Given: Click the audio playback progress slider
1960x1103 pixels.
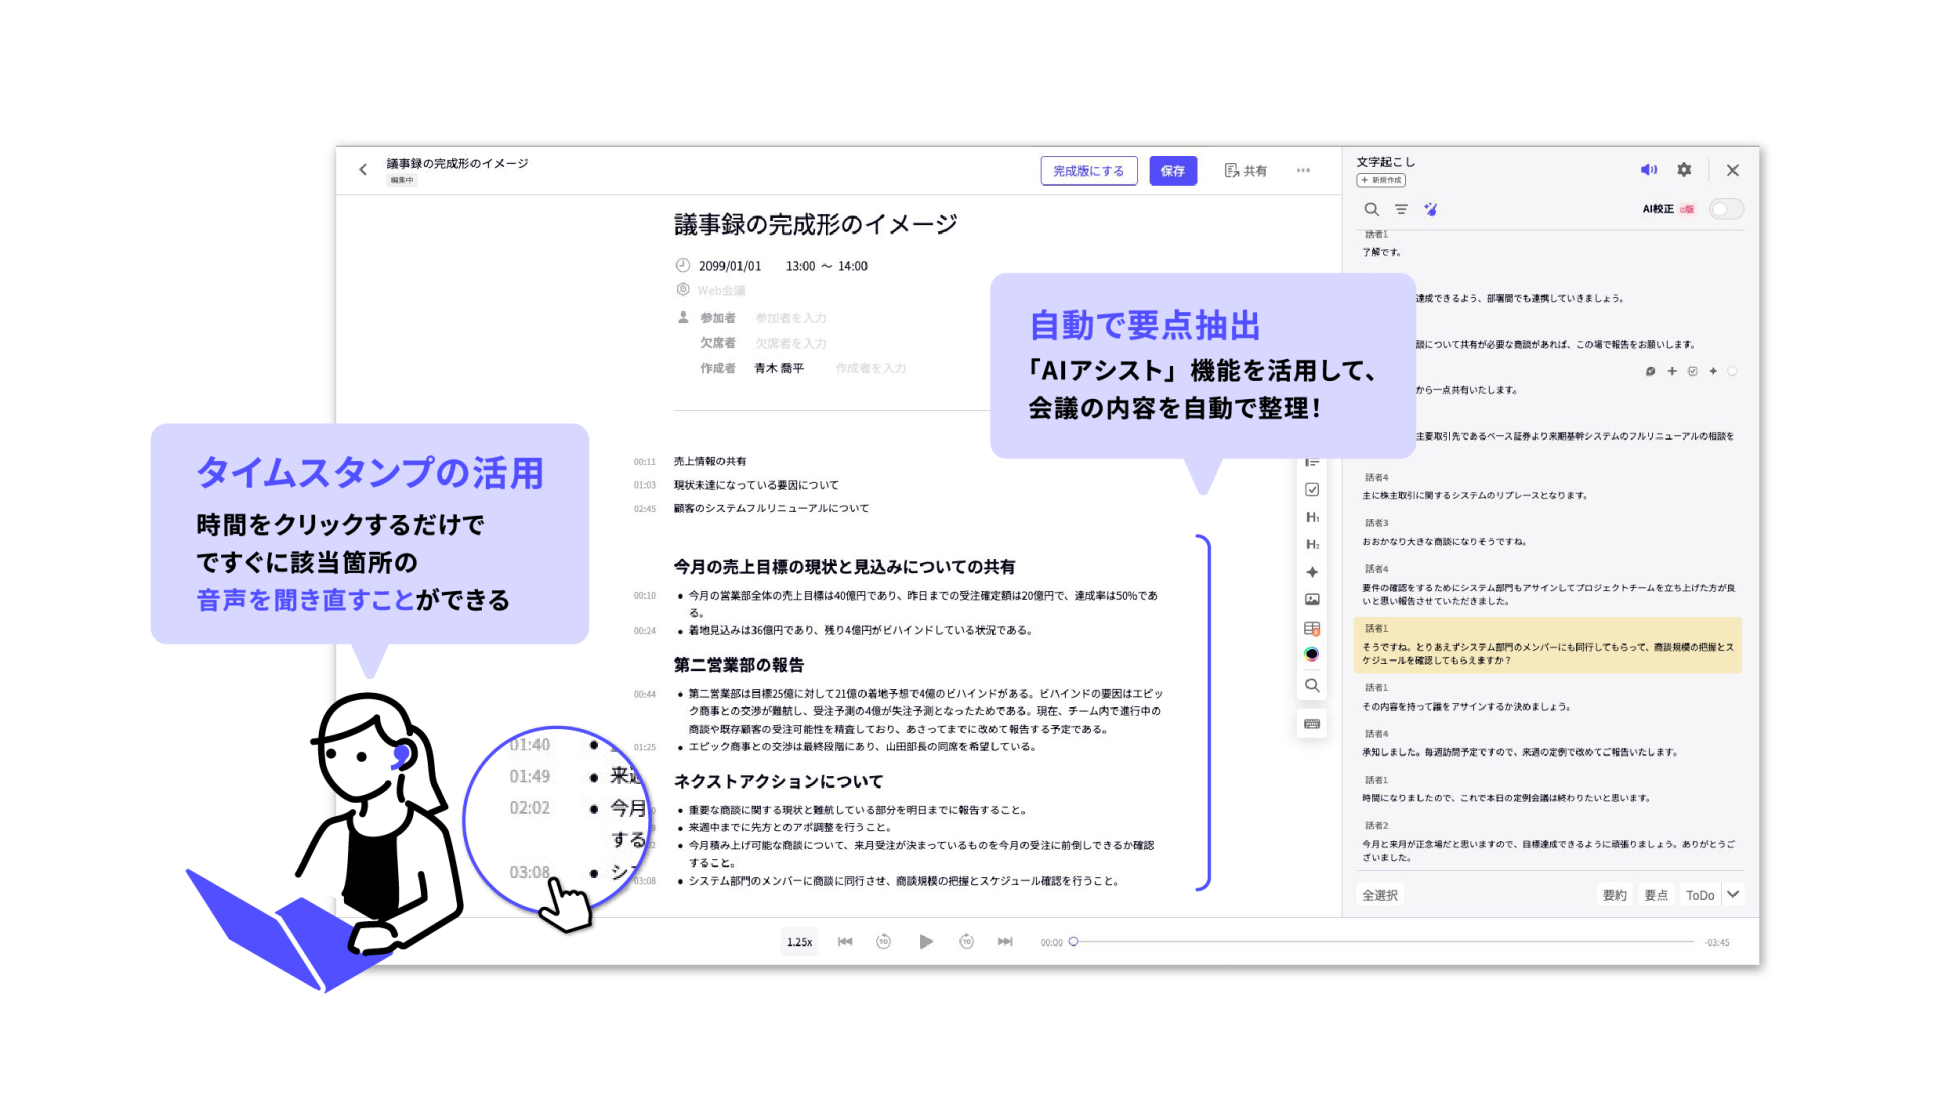Looking at the screenshot, I should (1383, 942).
